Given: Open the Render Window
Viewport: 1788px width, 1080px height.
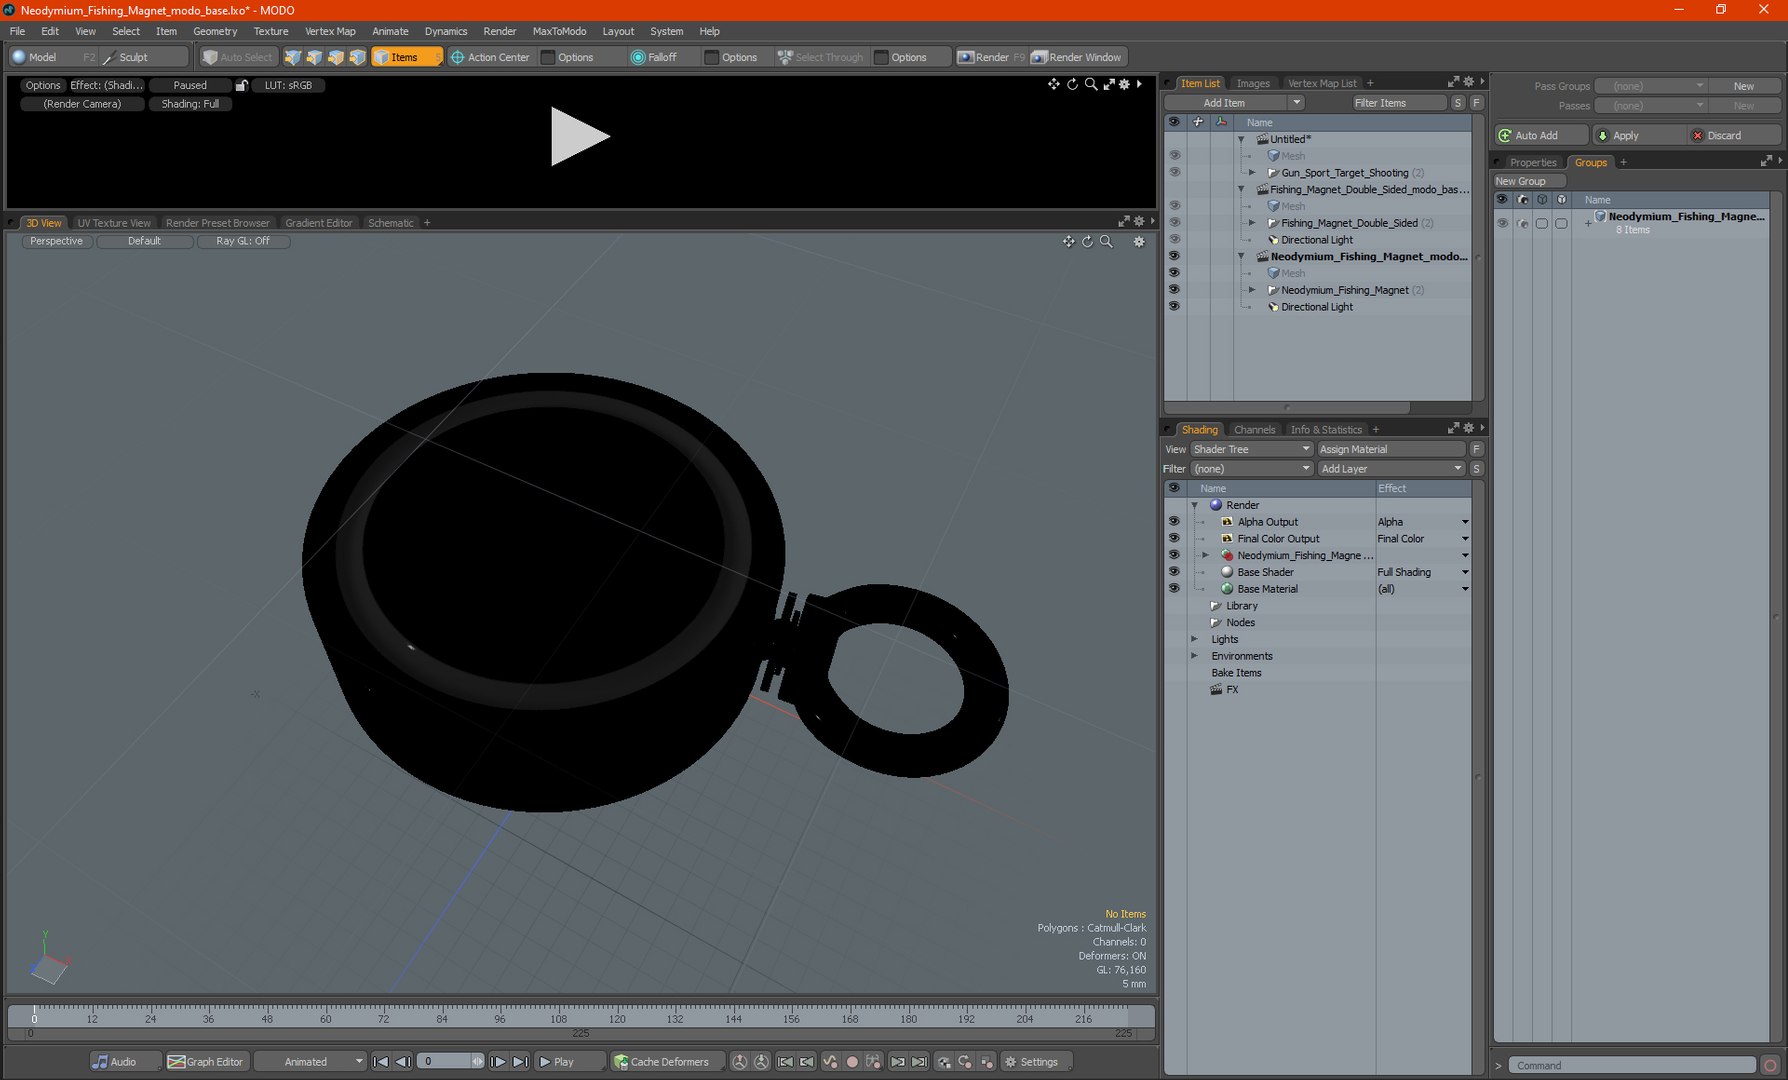Looking at the screenshot, I should [1077, 57].
